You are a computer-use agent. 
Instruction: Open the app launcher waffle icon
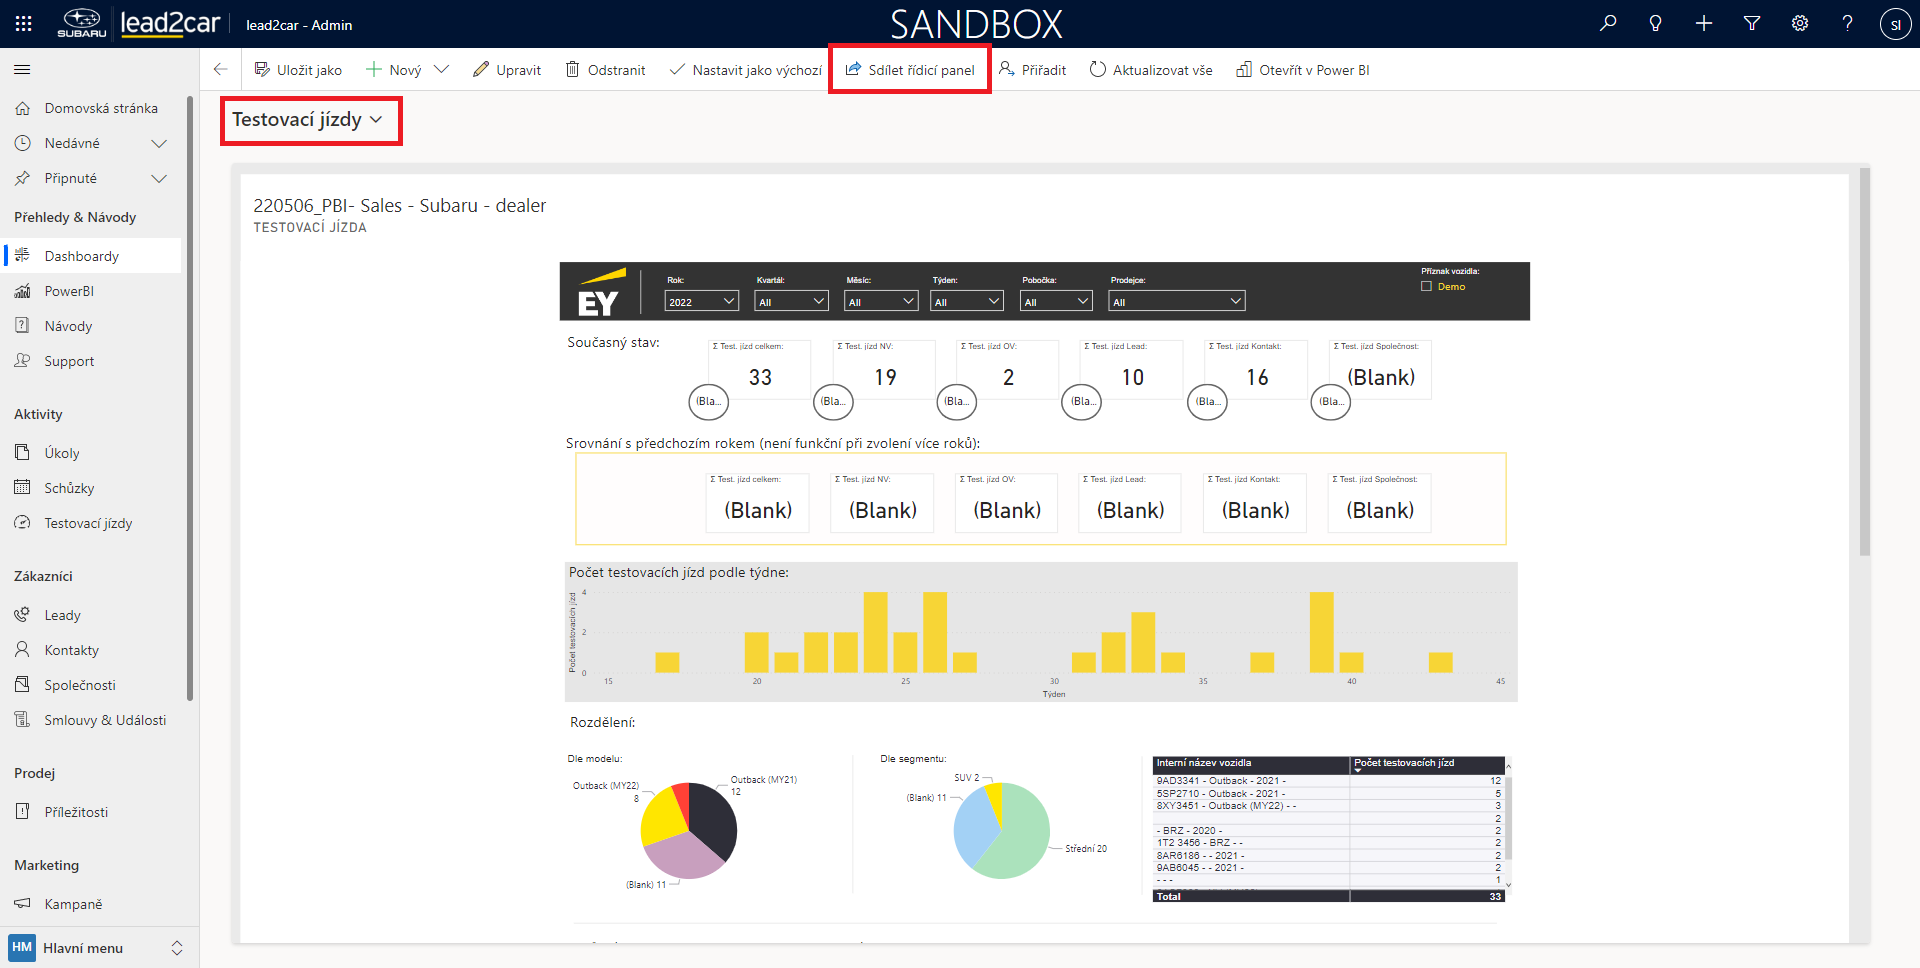tap(24, 24)
